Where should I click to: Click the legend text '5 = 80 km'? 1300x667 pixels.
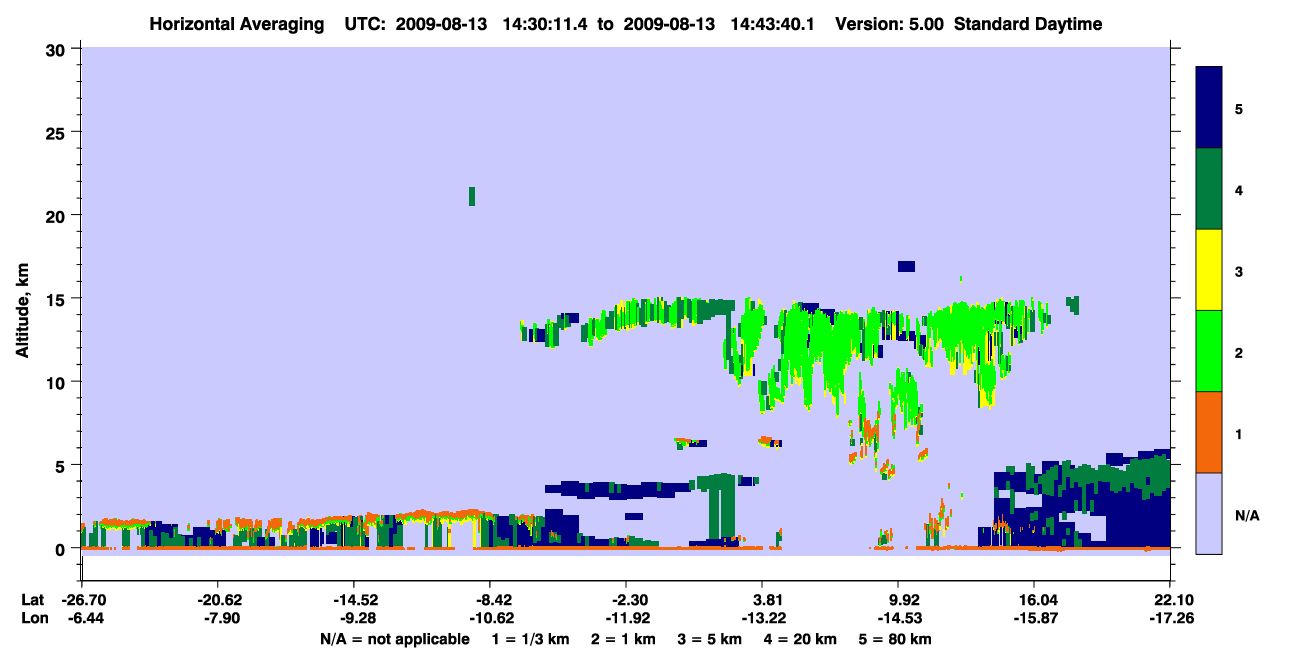[894, 639]
